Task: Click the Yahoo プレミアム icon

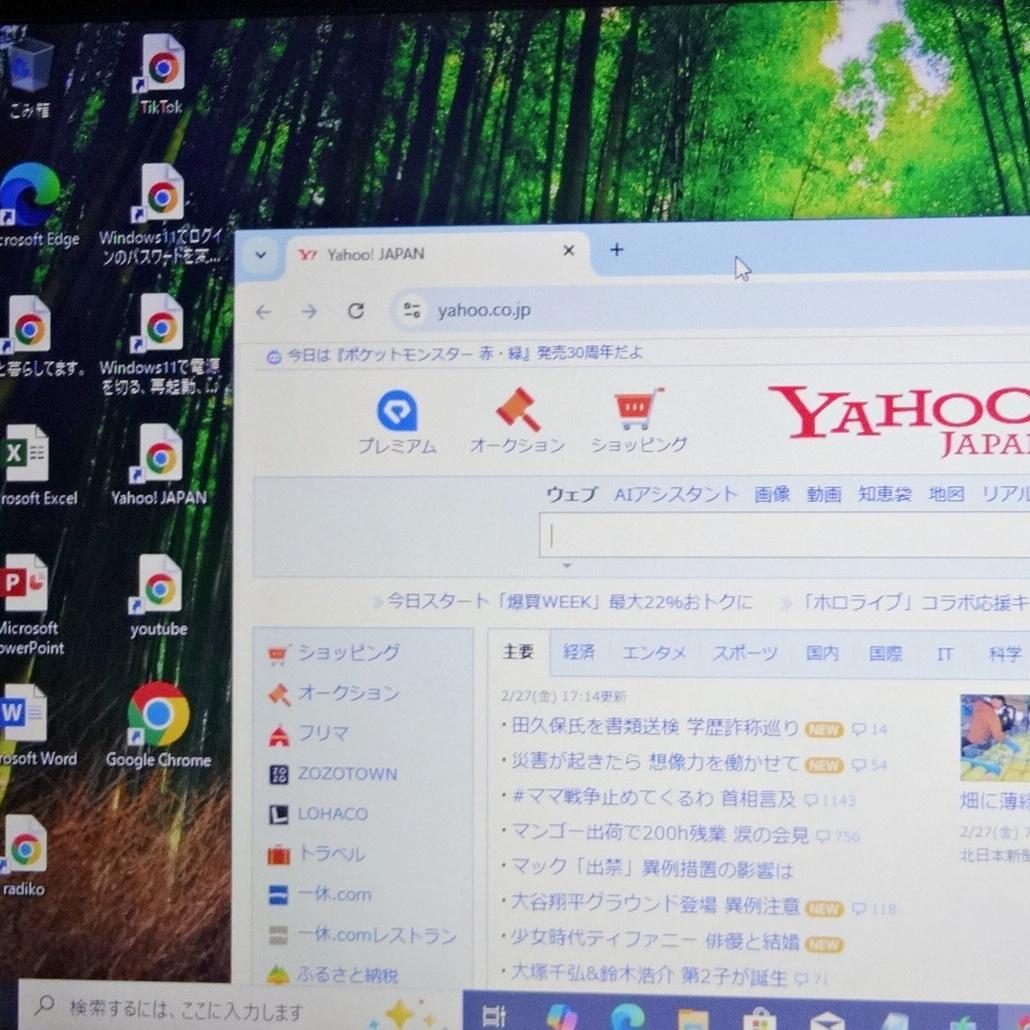Action: [397, 420]
